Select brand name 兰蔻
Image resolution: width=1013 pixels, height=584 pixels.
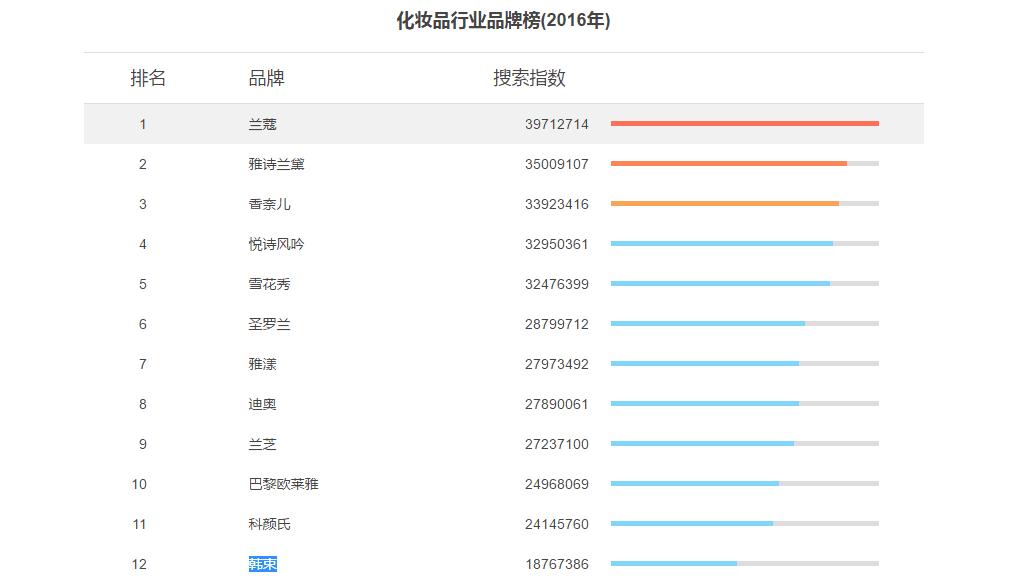262,124
